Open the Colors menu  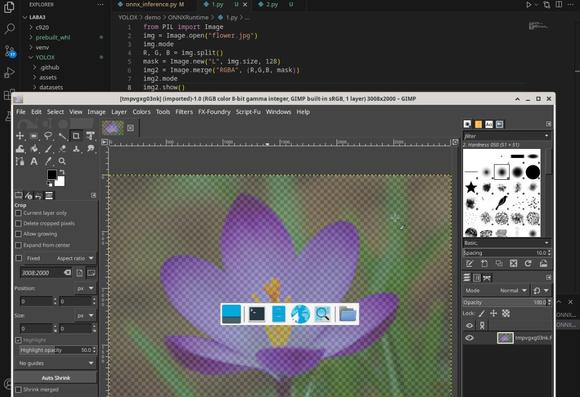tap(141, 112)
